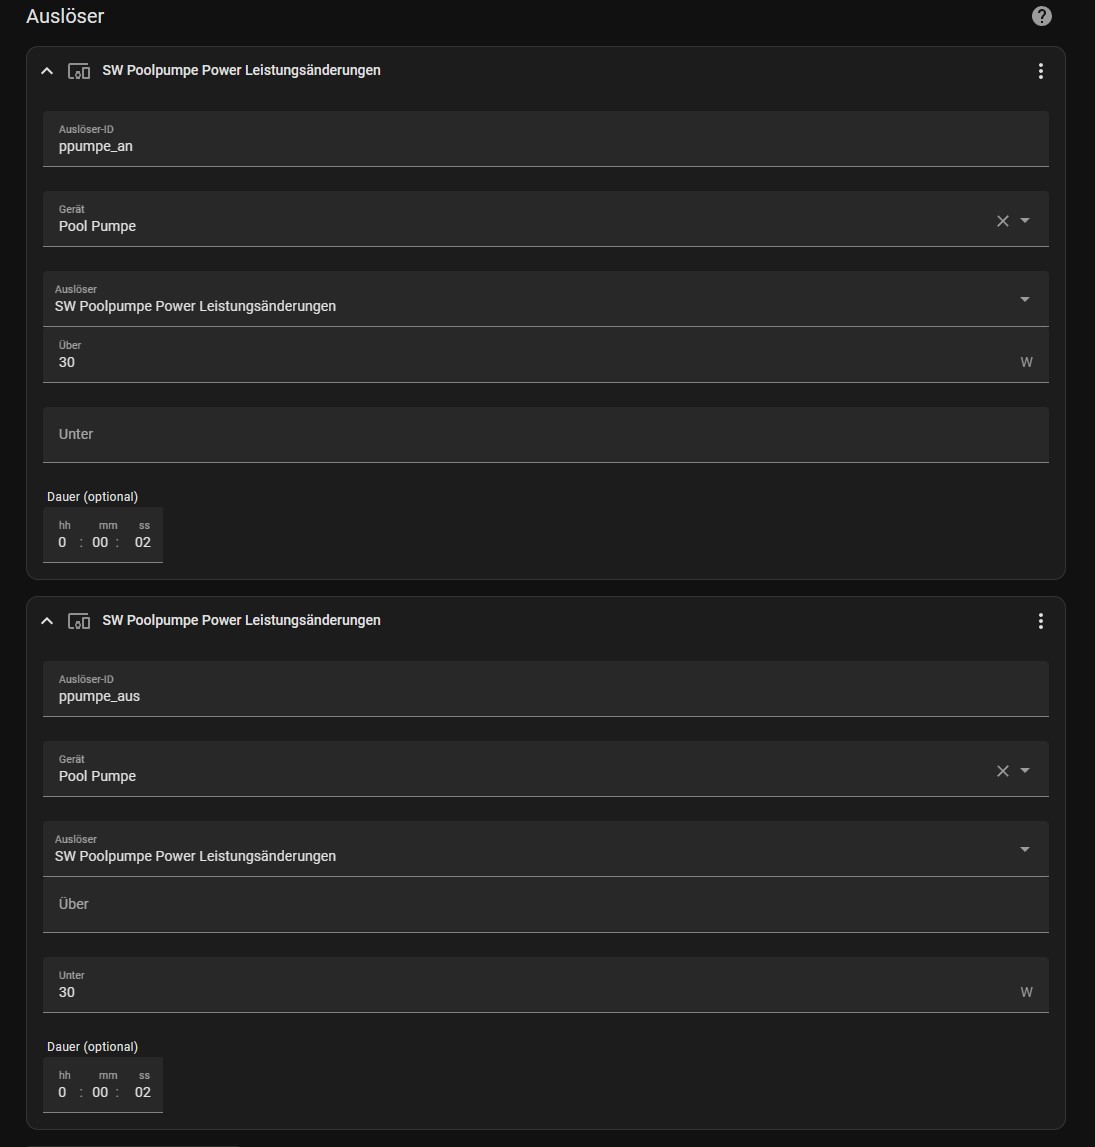Clear Pool Pumpe in second Gerät field
The image size is (1095, 1147).
point(1002,771)
